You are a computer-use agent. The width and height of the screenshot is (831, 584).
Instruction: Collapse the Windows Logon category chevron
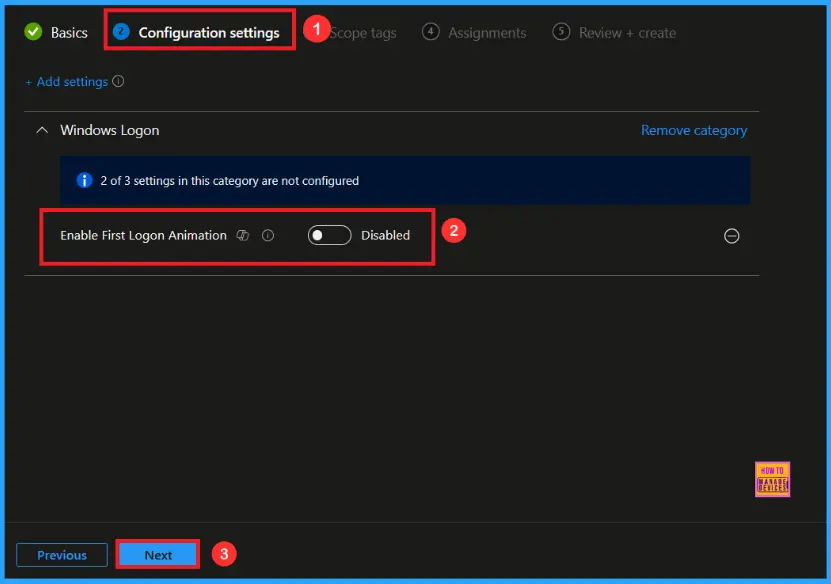click(42, 130)
